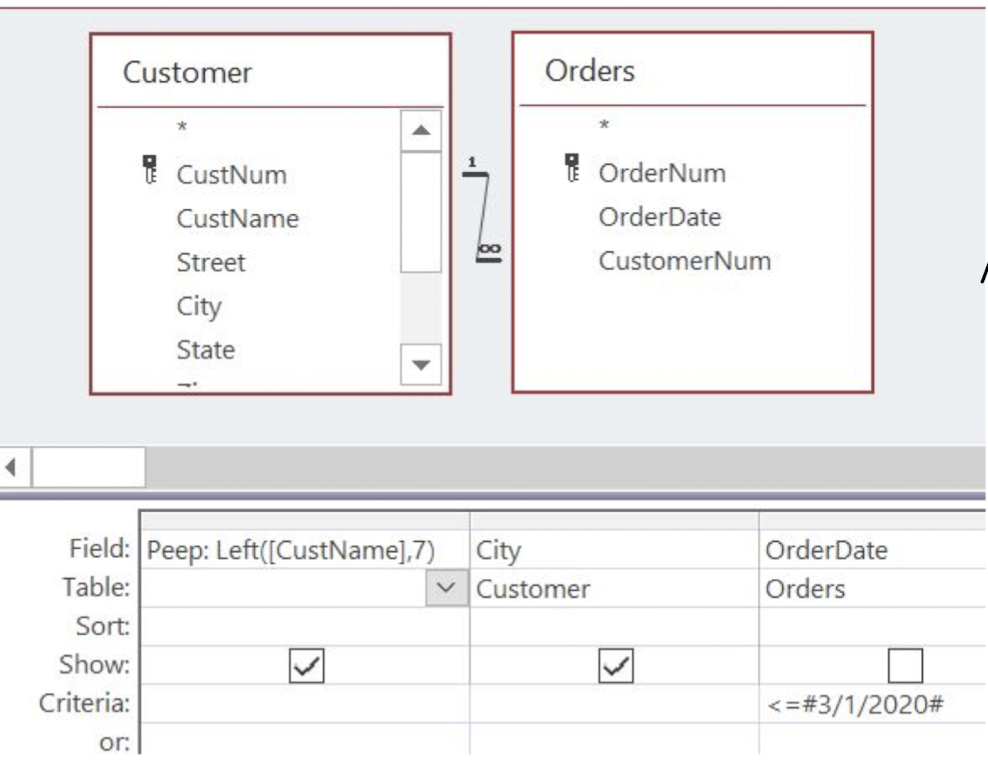The height and width of the screenshot is (762, 988).
Task: Select CustName field in Customer table
Action: click(x=238, y=219)
